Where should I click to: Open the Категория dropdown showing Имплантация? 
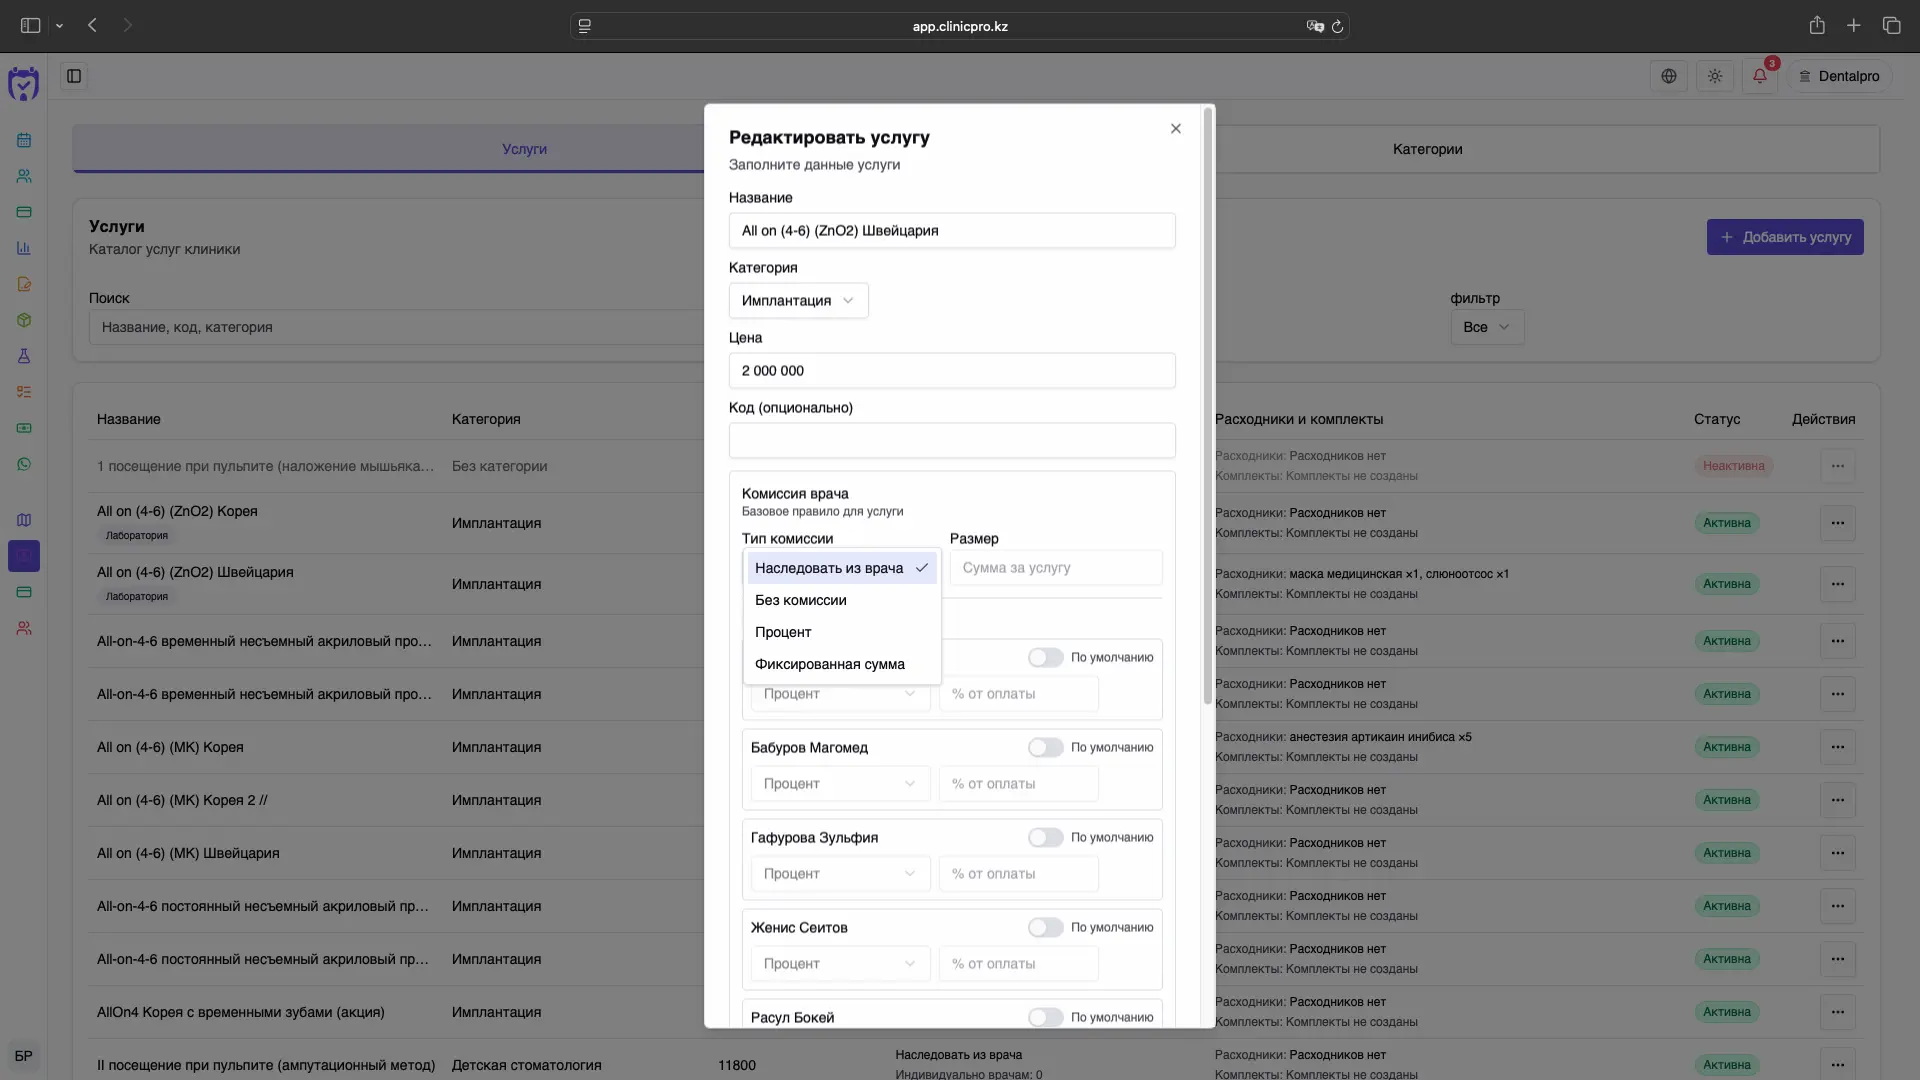pyautogui.click(x=798, y=301)
